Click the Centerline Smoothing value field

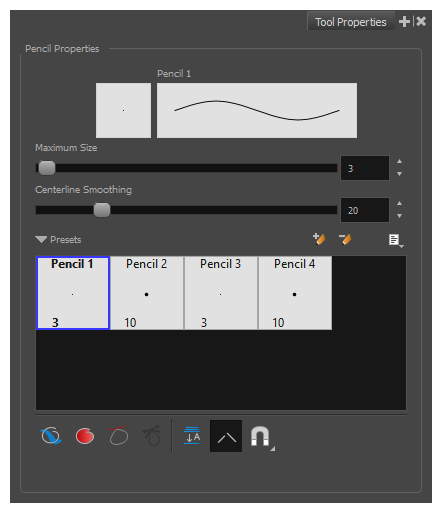point(365,210)
